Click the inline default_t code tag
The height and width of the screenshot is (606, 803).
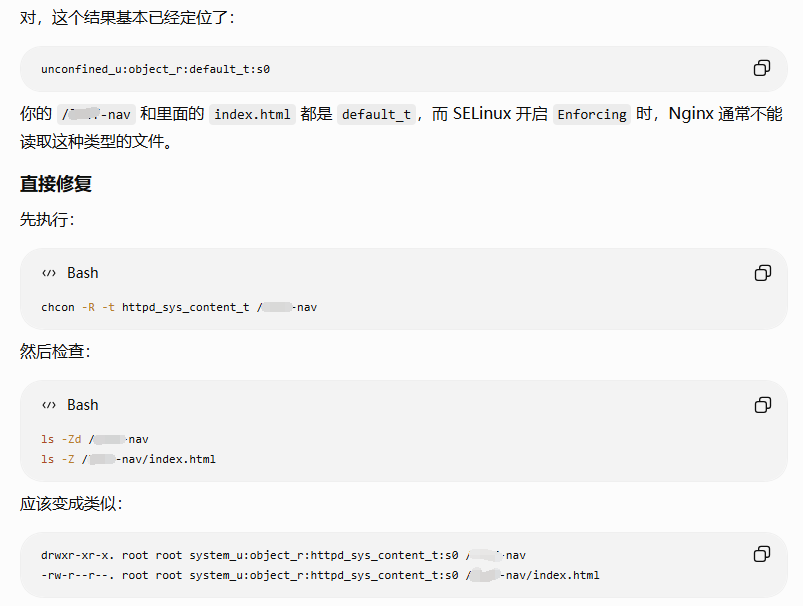coord(376,114)
